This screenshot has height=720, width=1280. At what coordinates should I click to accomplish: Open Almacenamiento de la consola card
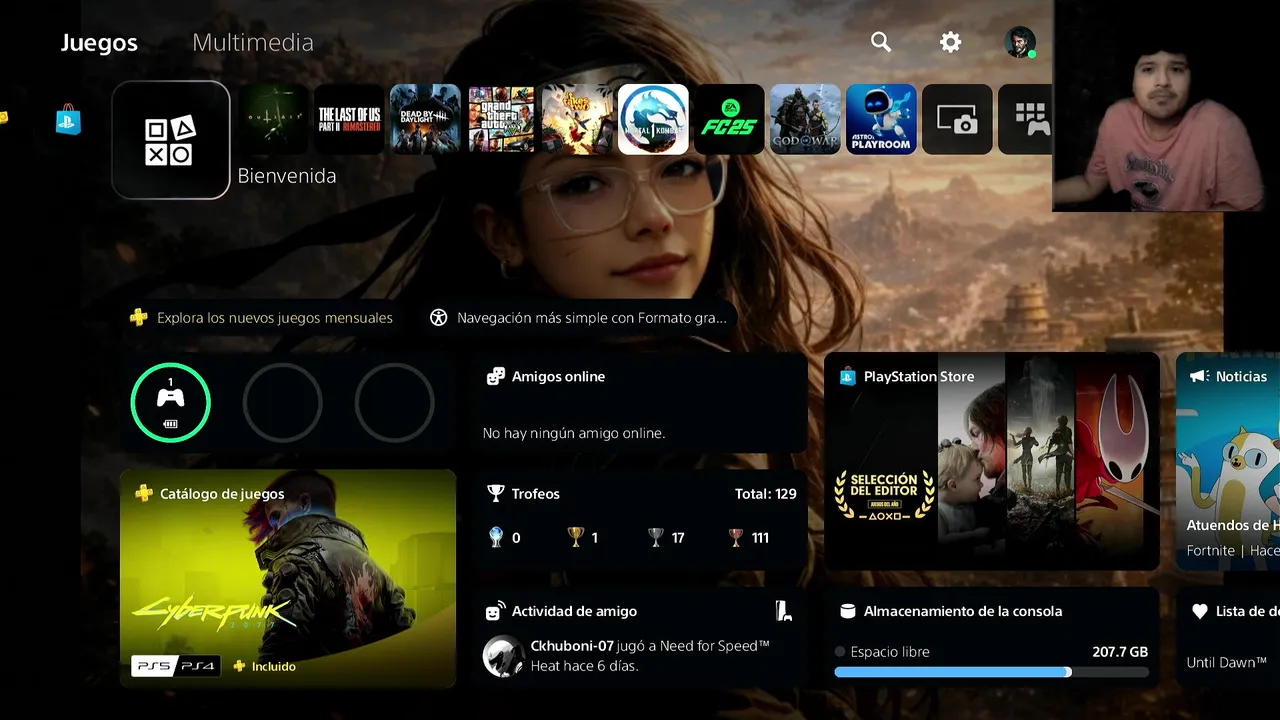992,638
